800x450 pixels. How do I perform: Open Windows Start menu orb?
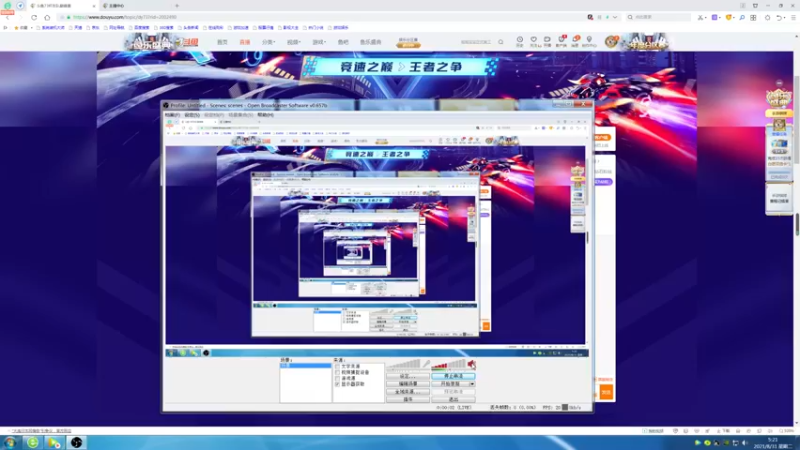coord(10,442)
